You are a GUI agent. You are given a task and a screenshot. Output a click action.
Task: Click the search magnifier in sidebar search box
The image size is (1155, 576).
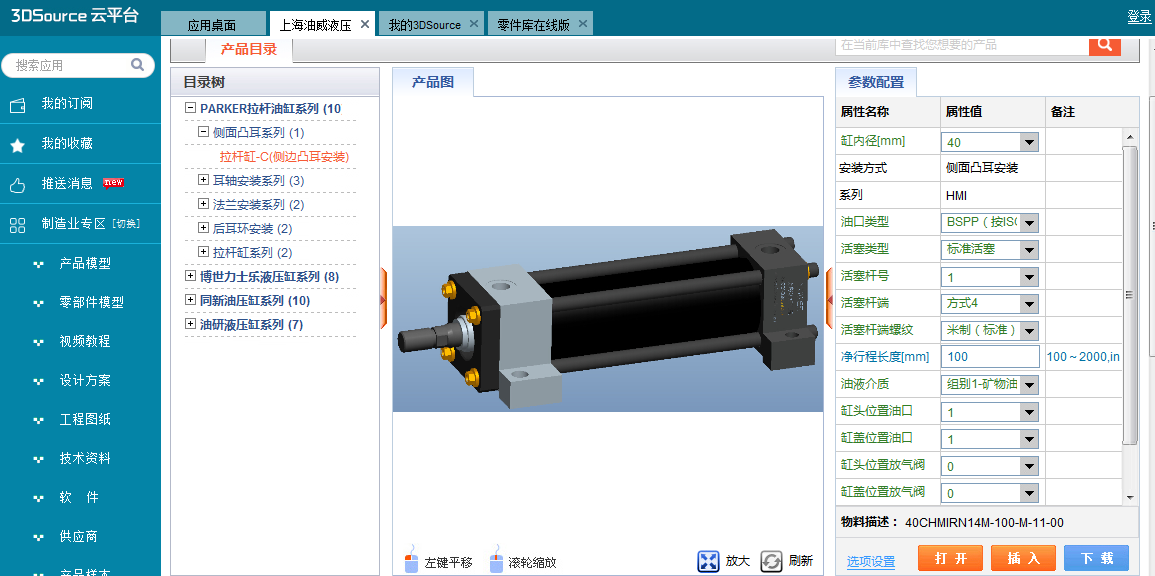click(138, 65)
